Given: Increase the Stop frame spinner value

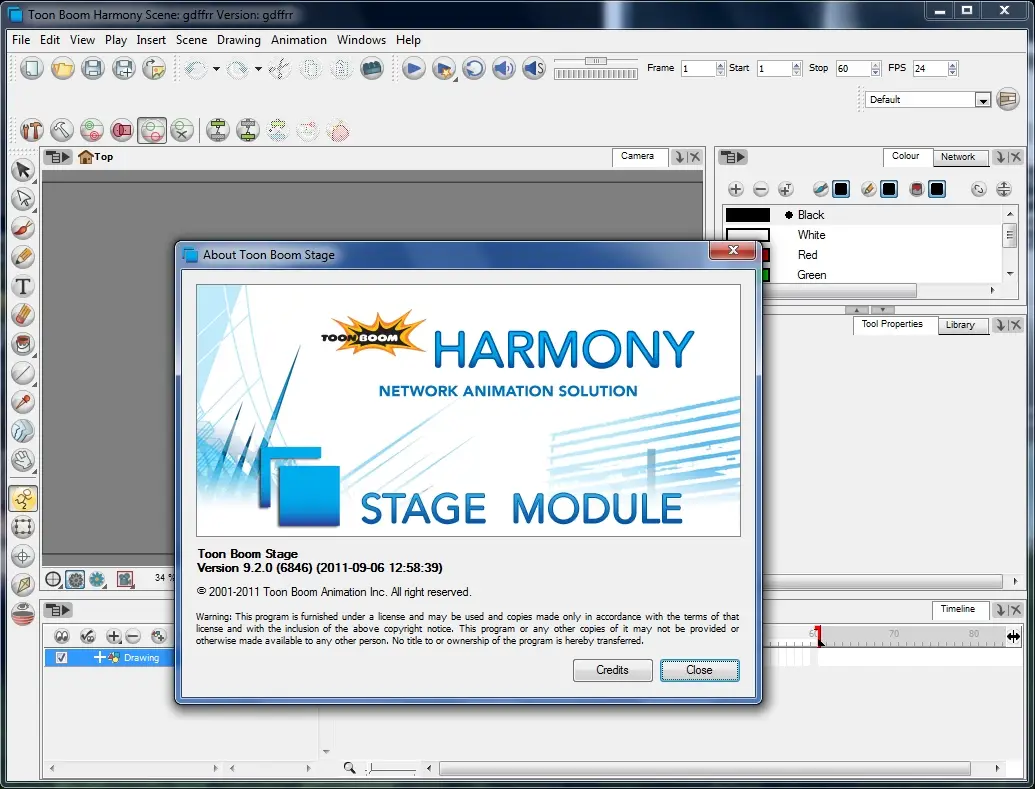Looking at the screenshot, I should [x=875, y=65].
